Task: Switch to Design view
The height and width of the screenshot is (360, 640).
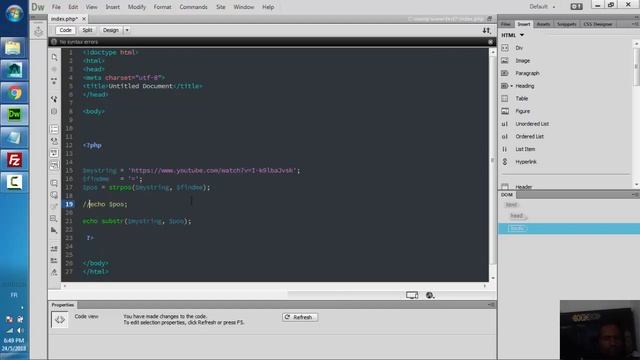Action: (x=111, y=30)
